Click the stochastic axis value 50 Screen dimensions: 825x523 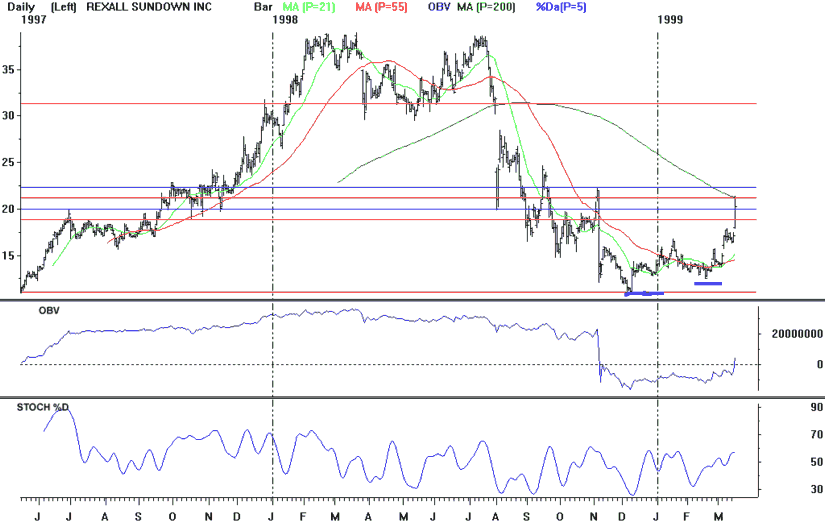point(817,462)
